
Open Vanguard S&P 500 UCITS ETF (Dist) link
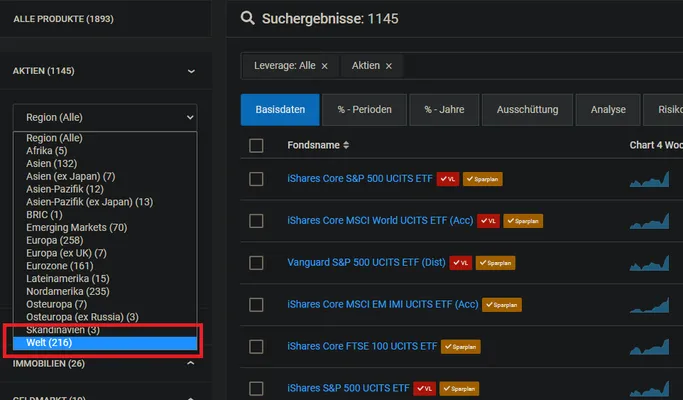coord(366,262)
